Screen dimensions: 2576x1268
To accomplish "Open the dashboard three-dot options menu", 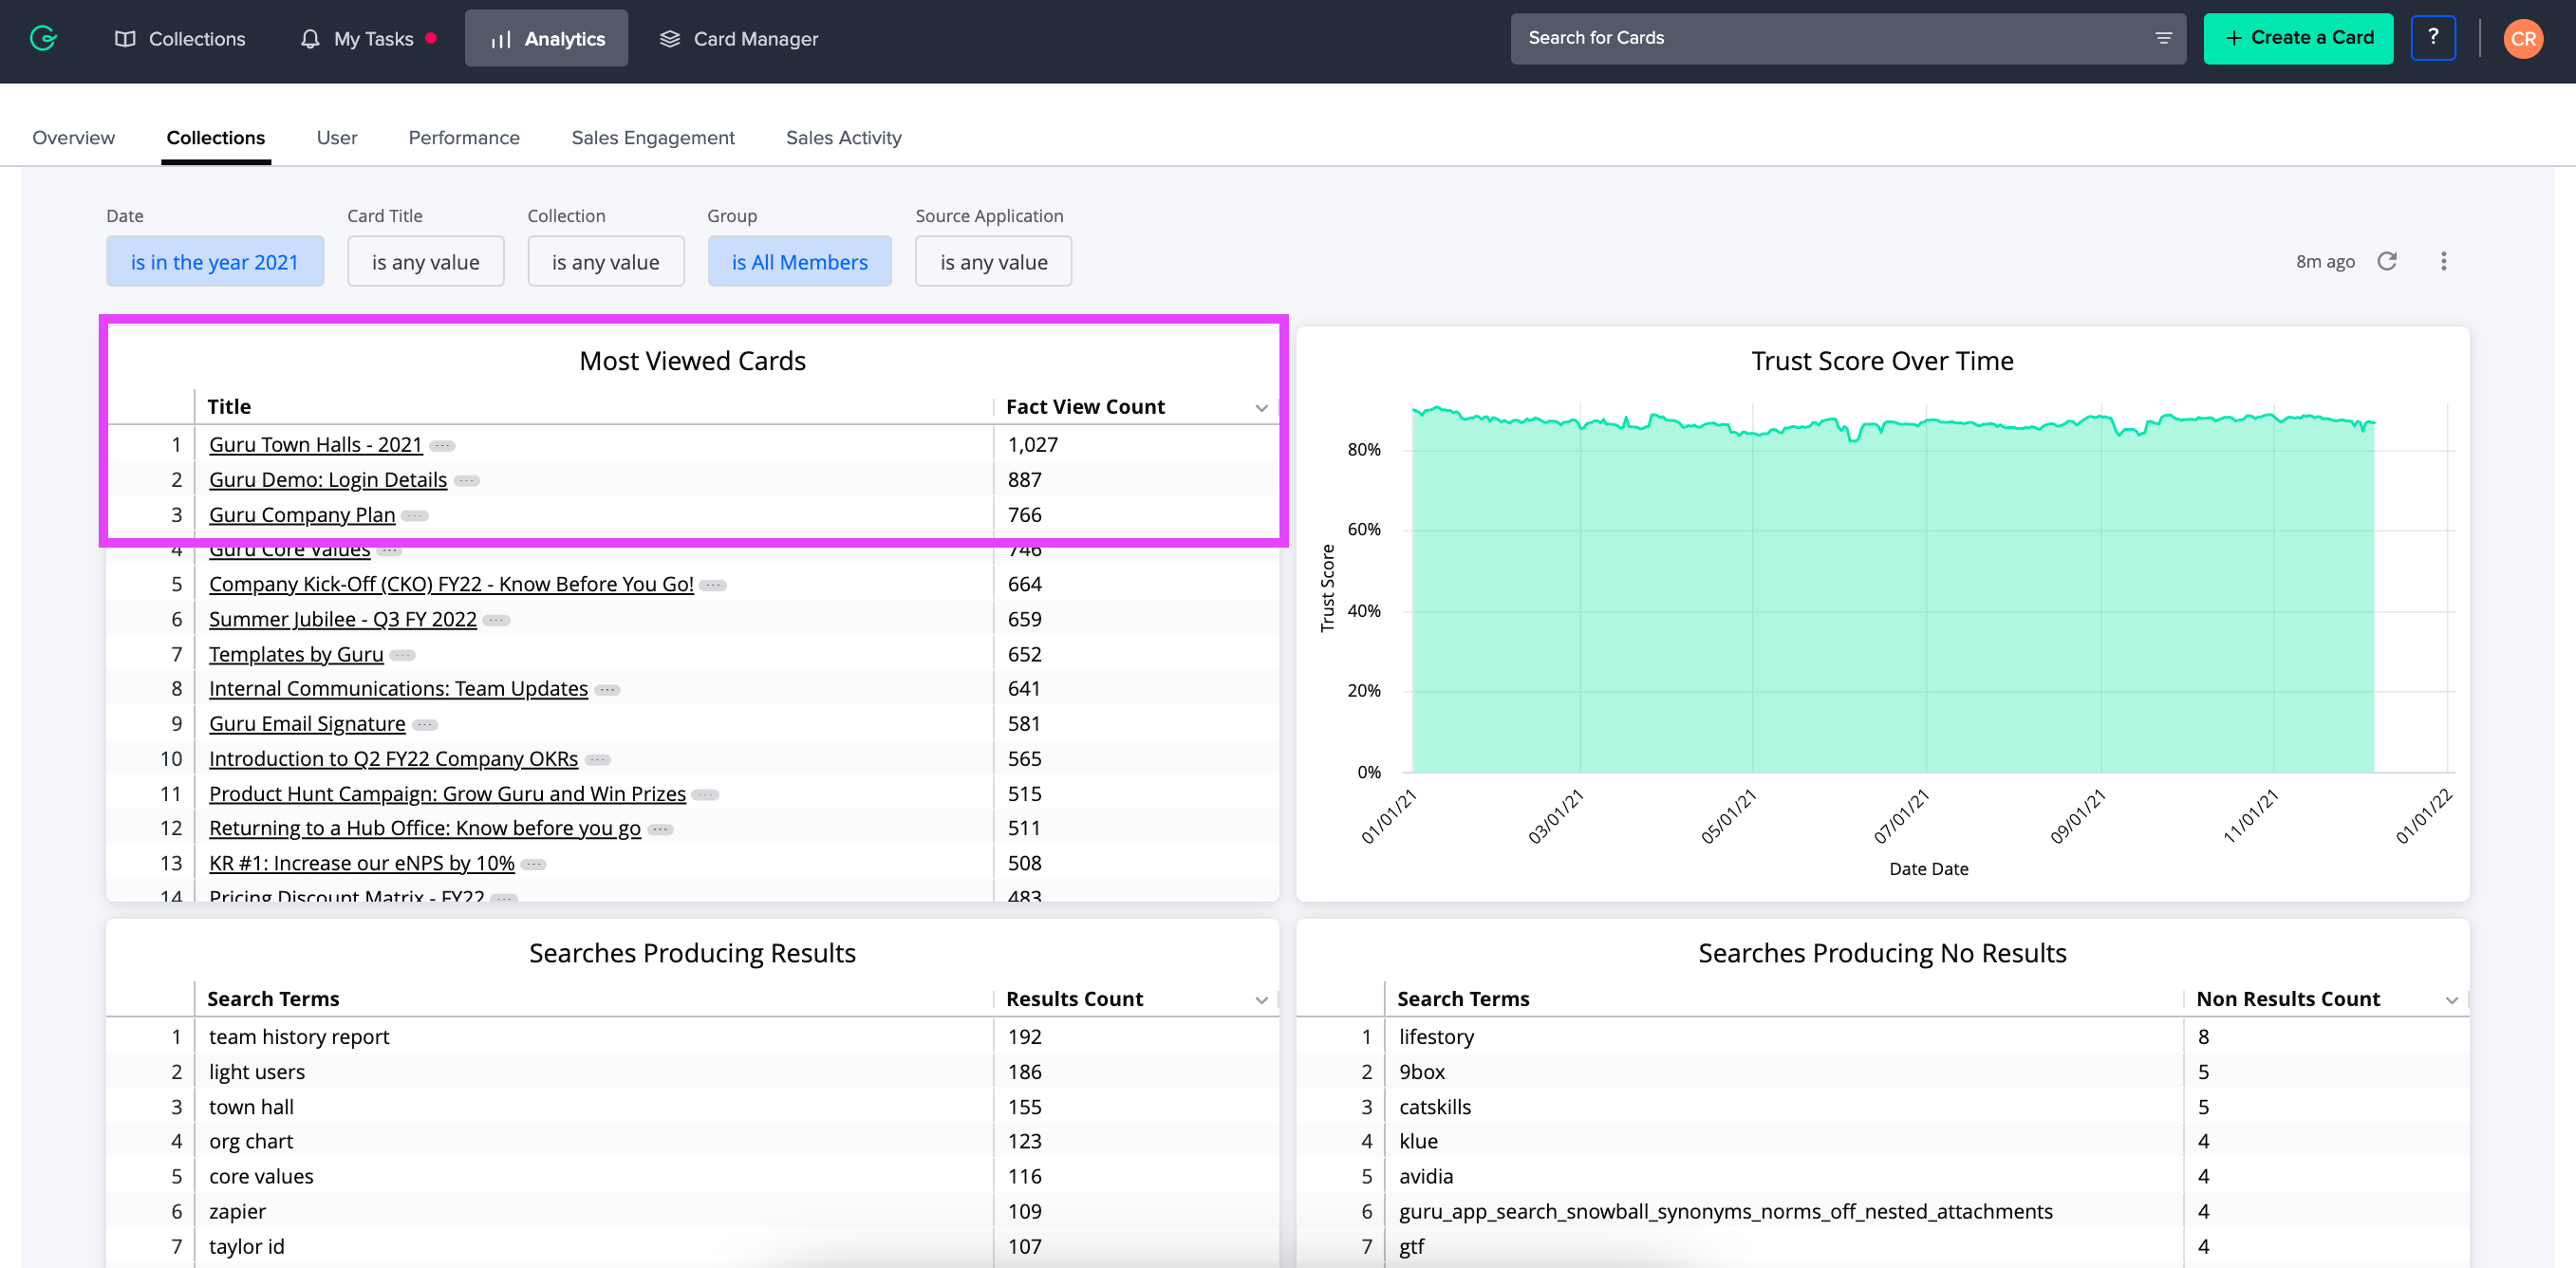I will [x=2443, y=261].
